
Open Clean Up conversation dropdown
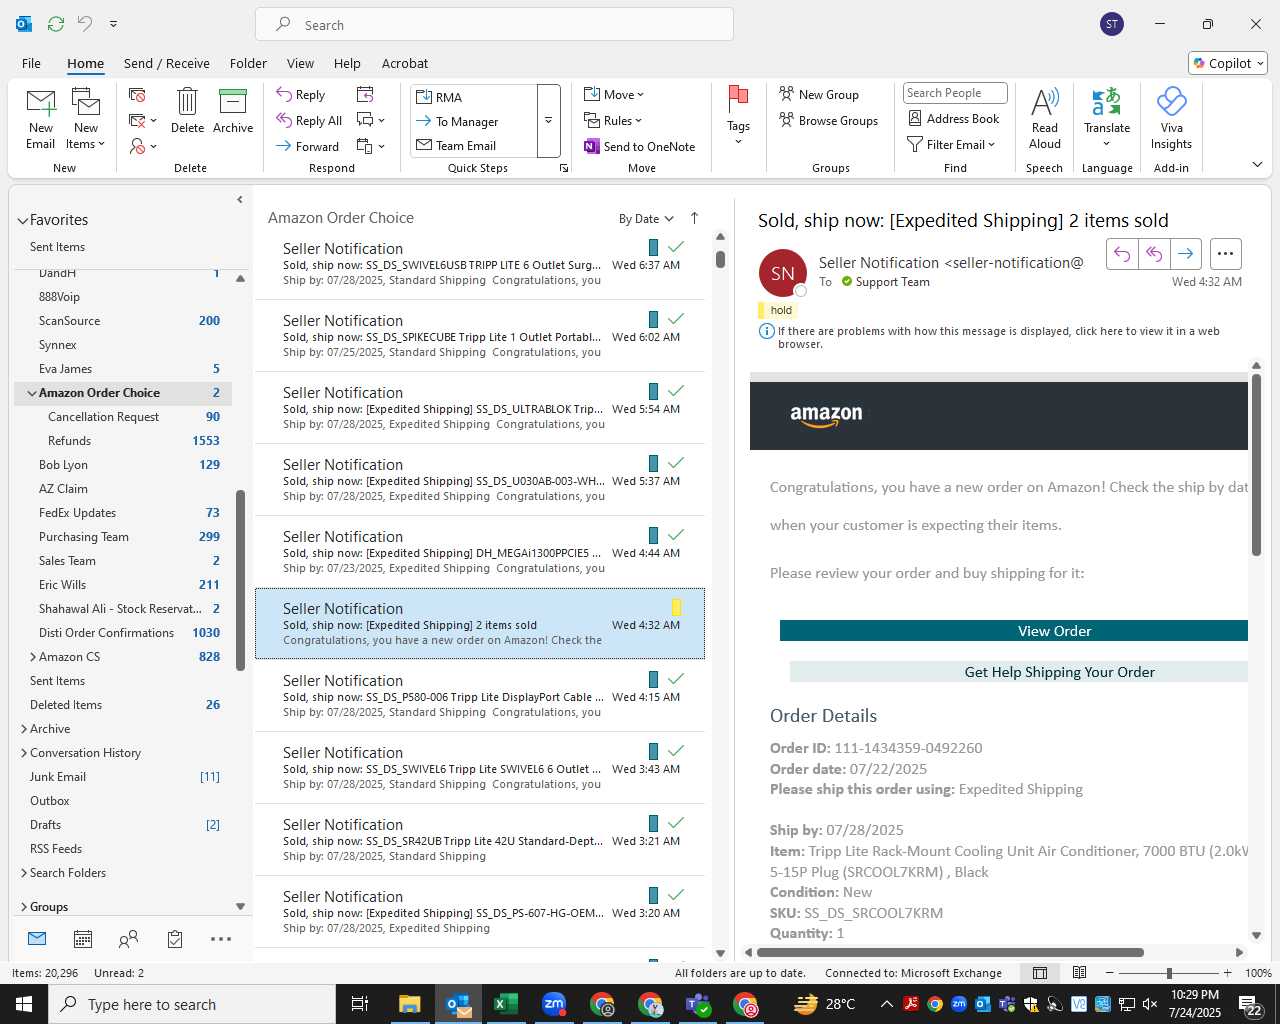pyautogui.click(x=143, y=121)
